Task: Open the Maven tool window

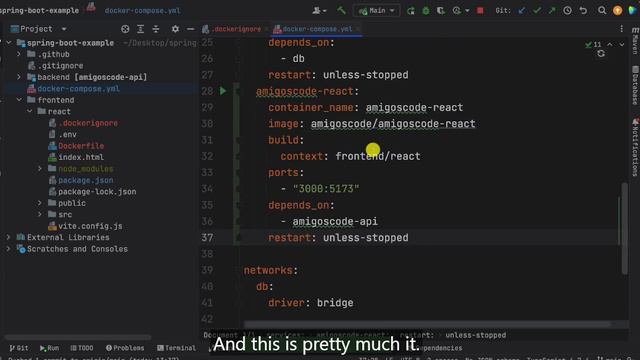Action: coord(635,41)
